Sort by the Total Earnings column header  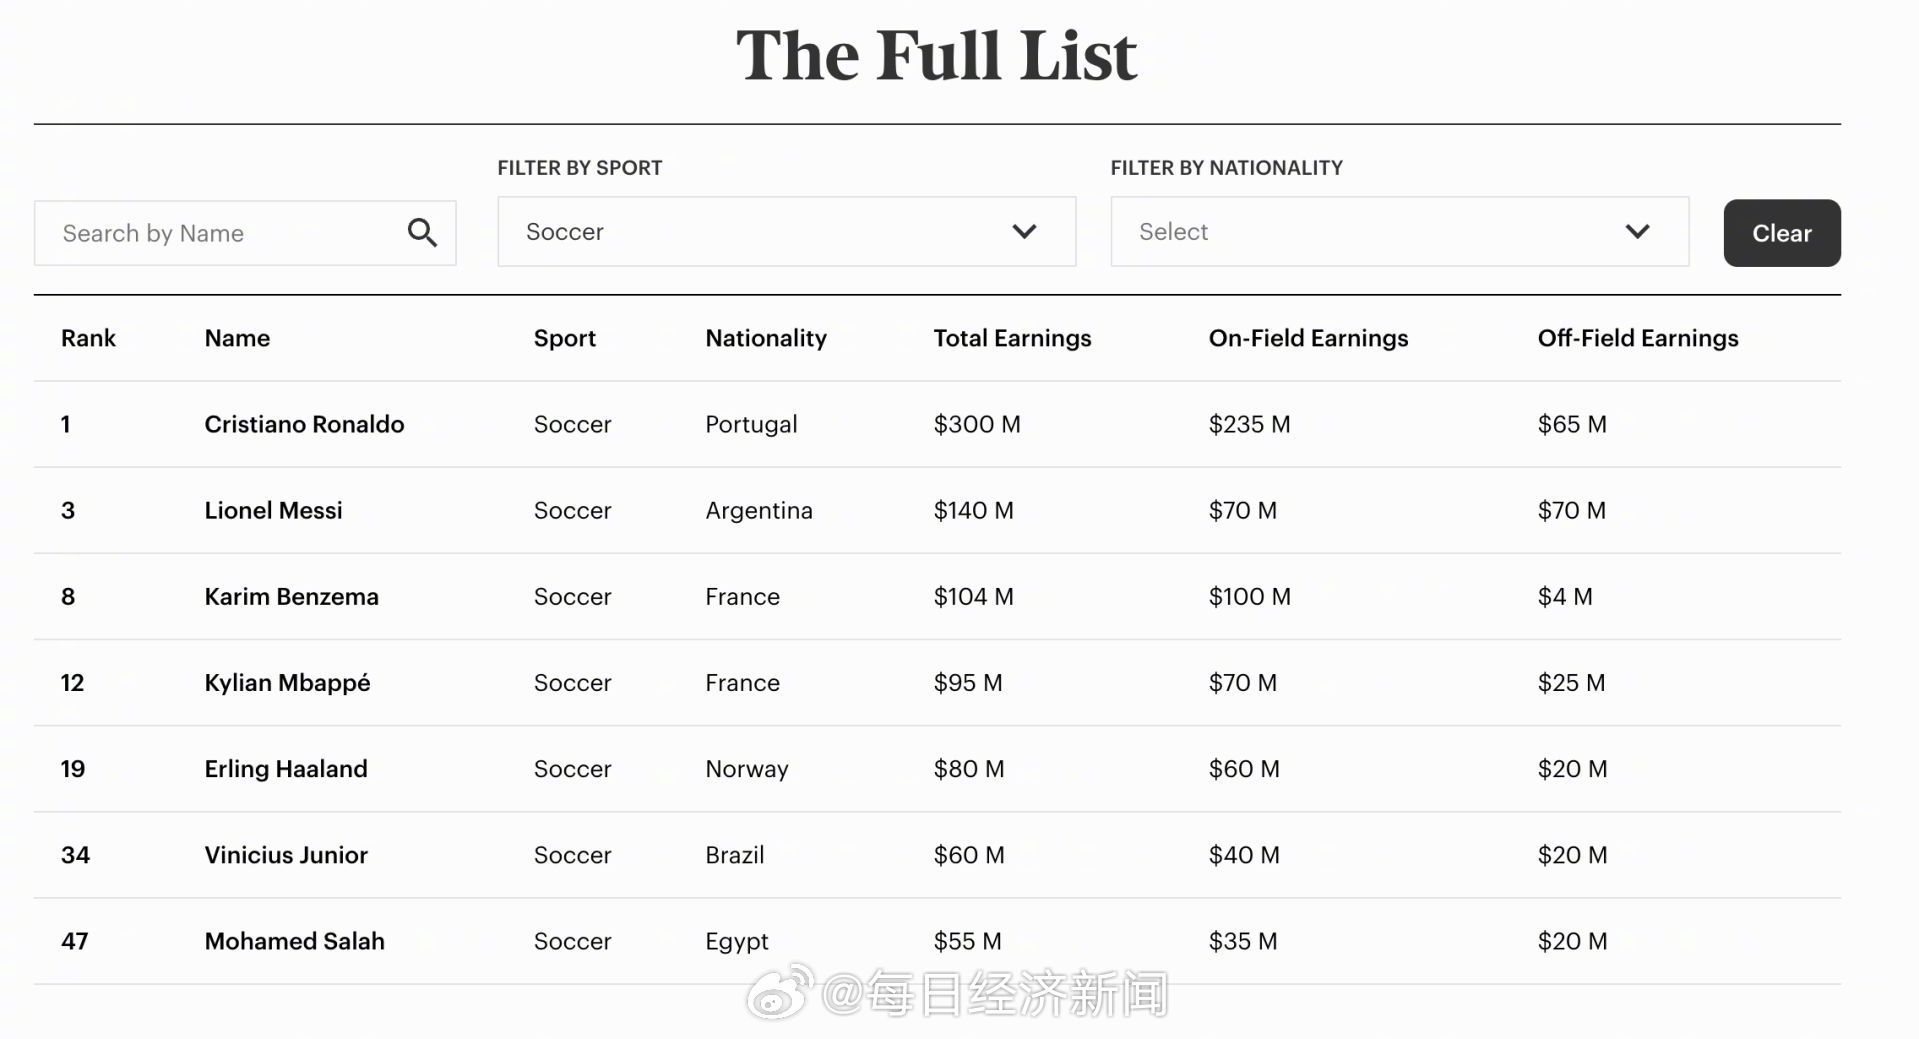coord(1012,338)
